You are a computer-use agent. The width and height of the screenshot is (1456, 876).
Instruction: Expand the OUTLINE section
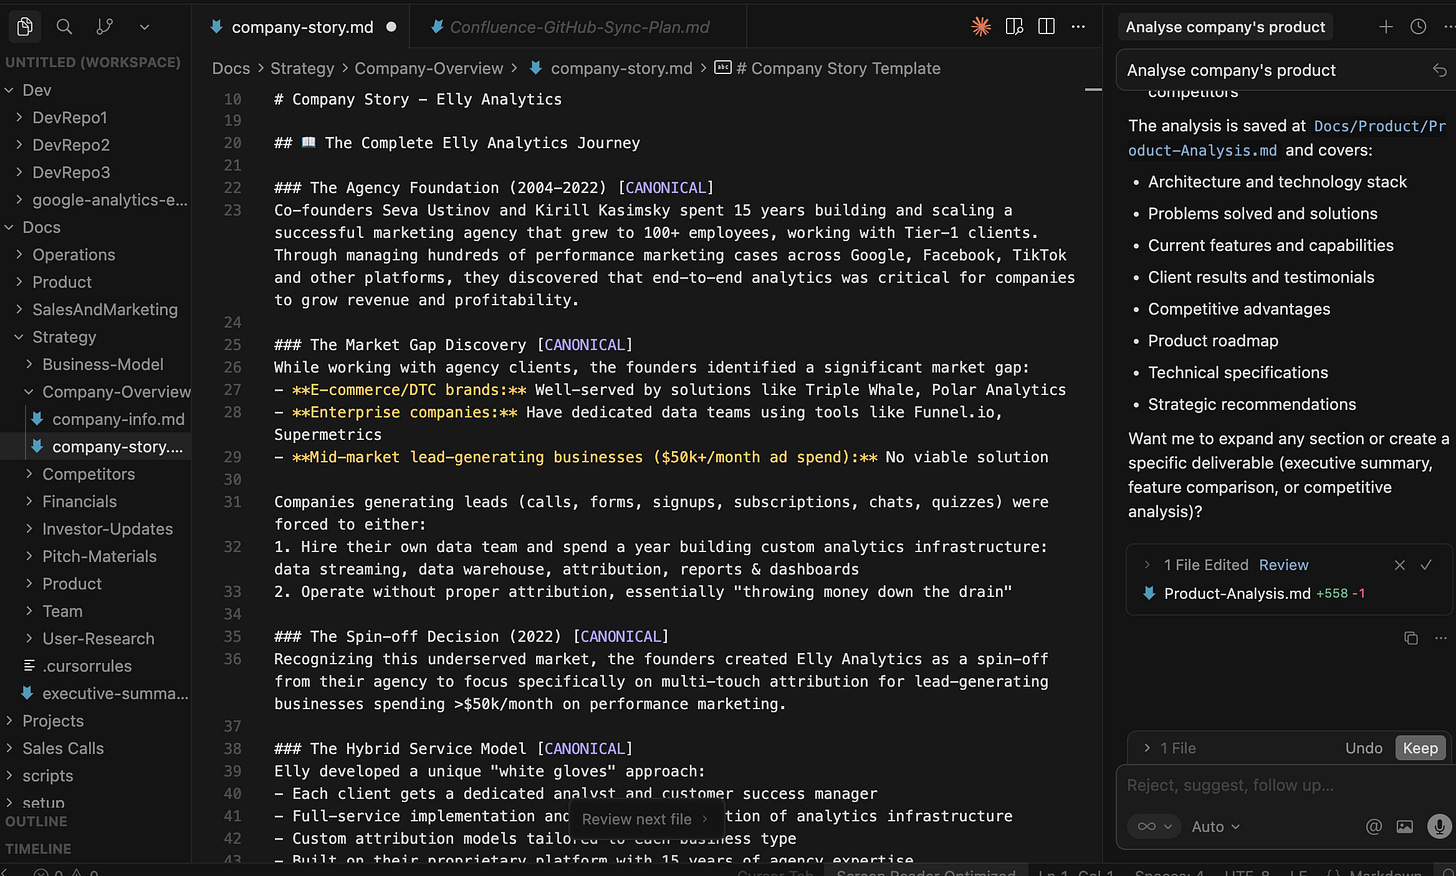coord(95,821)
